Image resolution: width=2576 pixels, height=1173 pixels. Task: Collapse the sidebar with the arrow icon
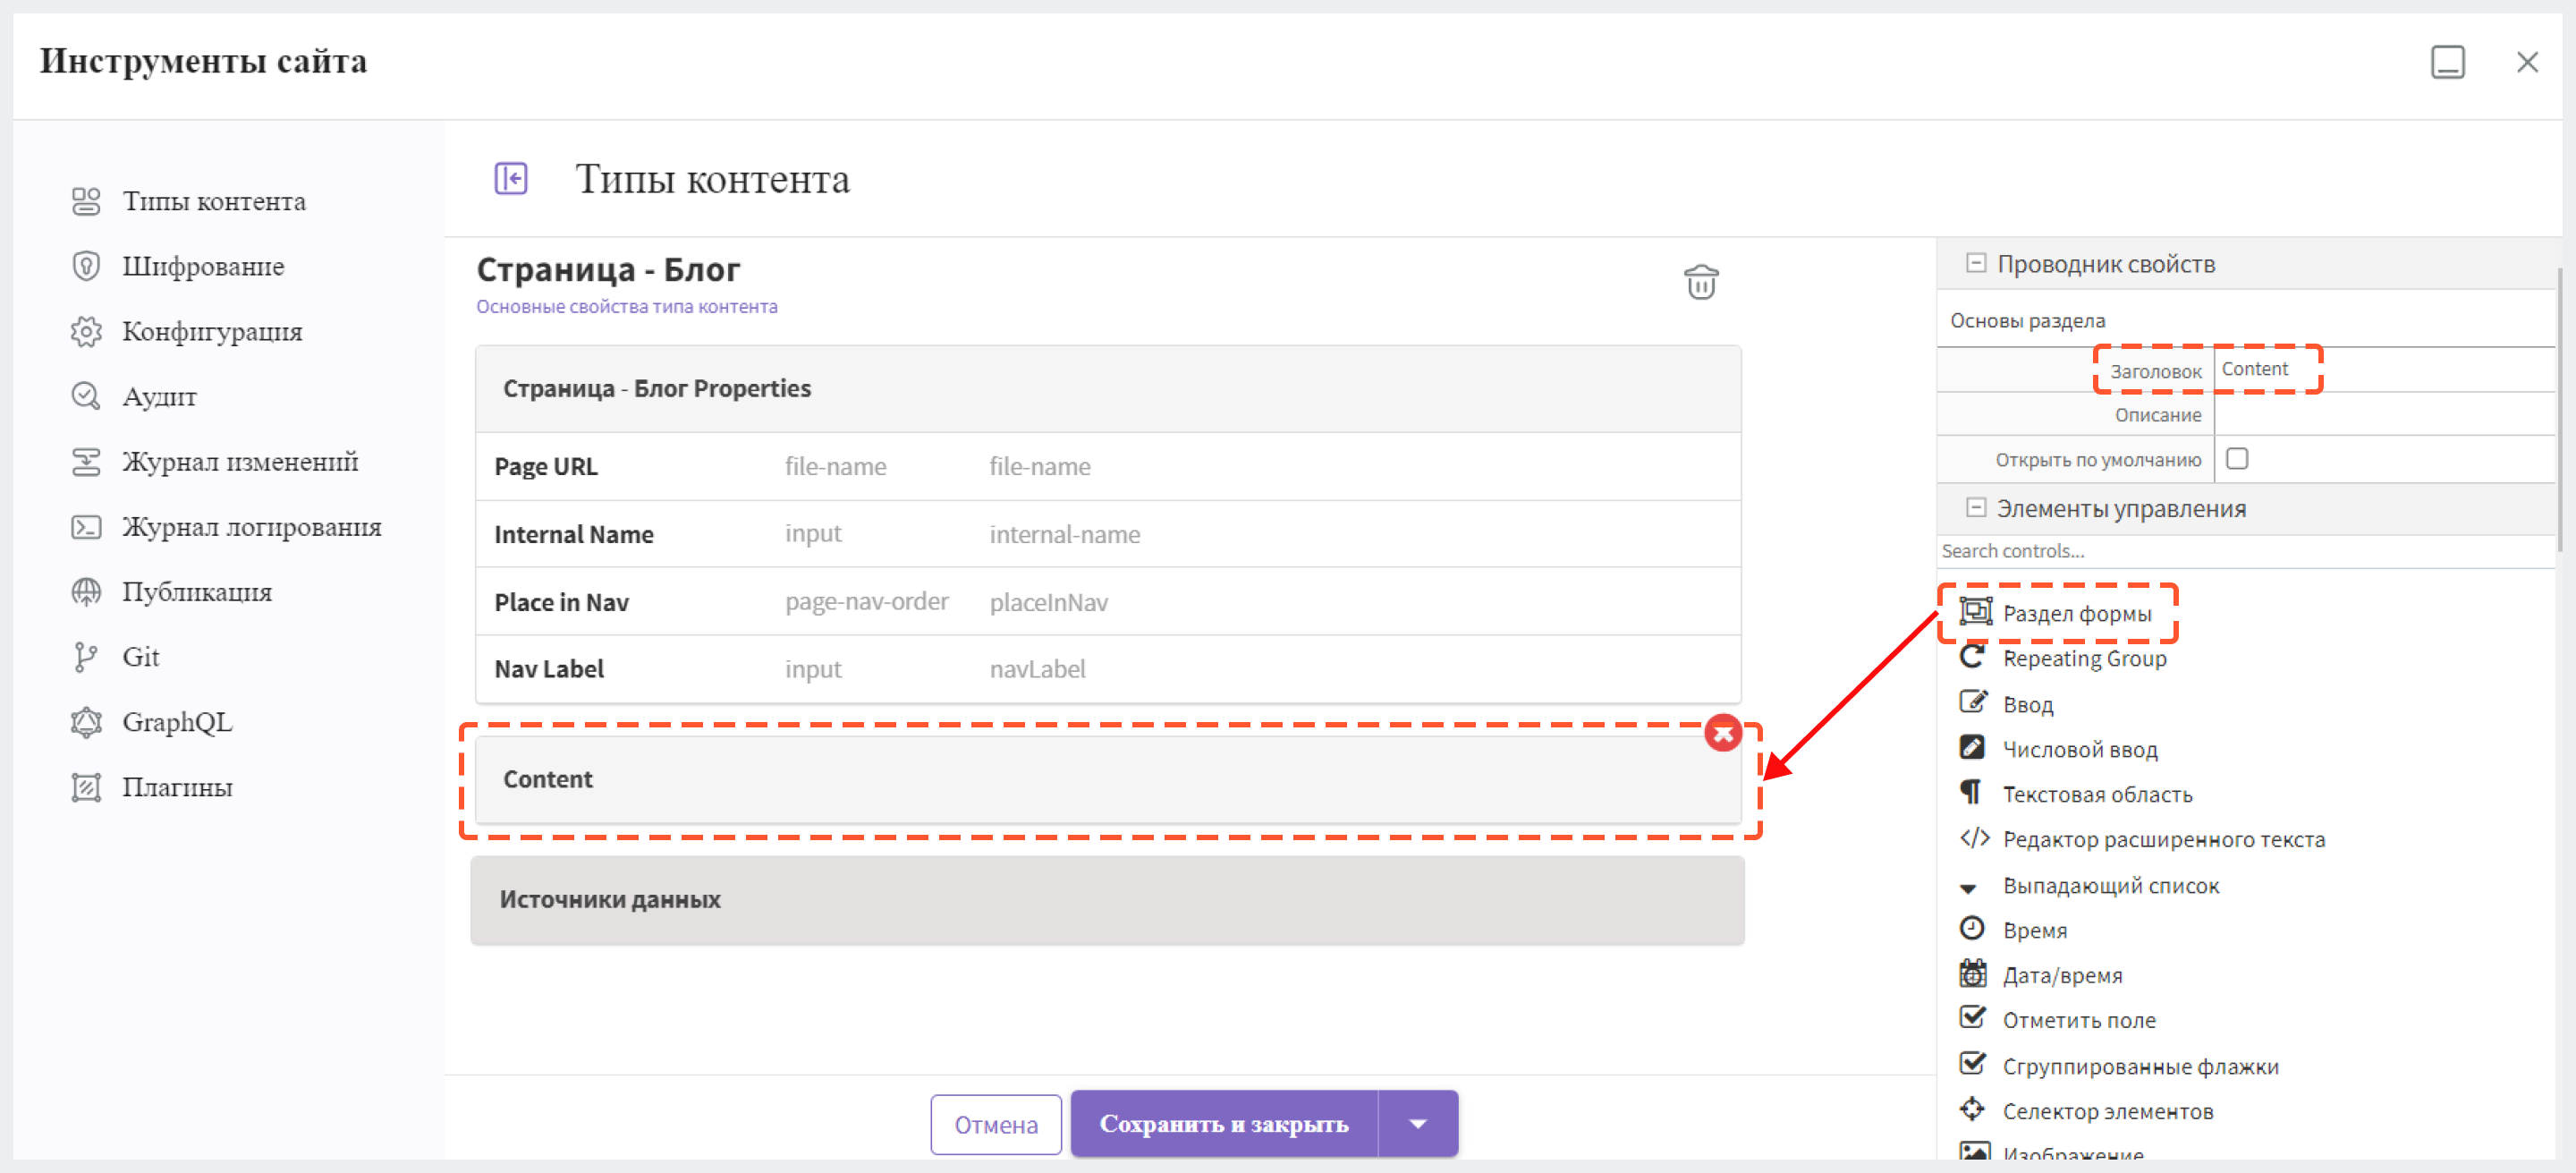pos(511,179)
